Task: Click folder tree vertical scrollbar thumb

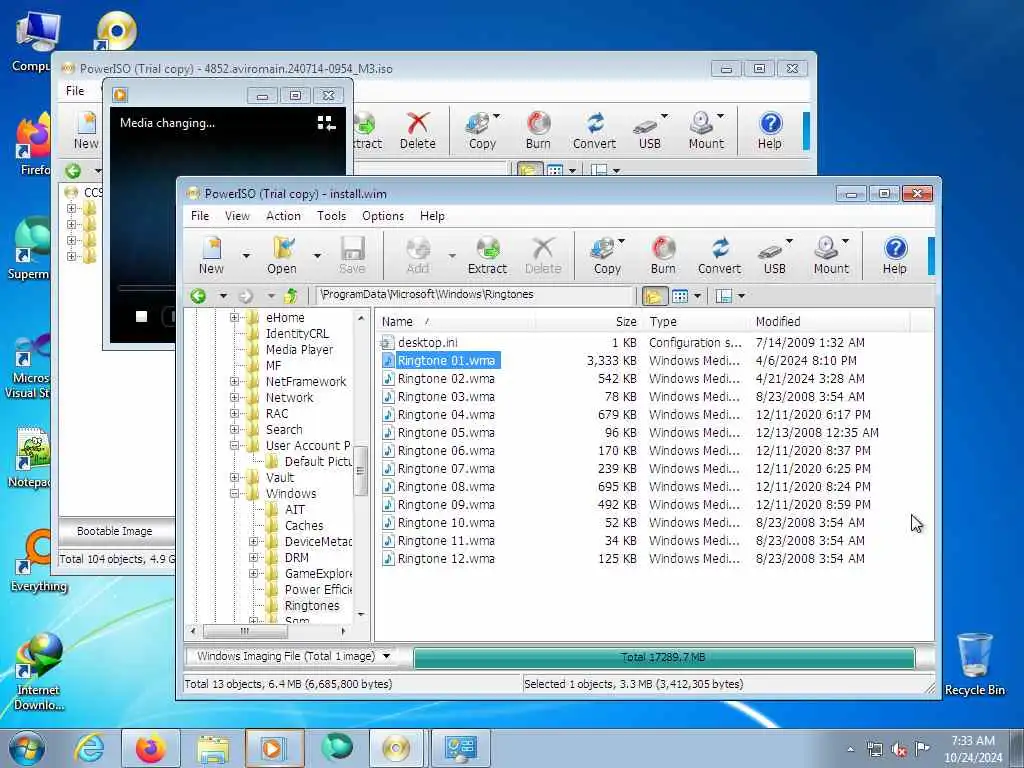Action: pyautogui.click(x=360, y=470)
